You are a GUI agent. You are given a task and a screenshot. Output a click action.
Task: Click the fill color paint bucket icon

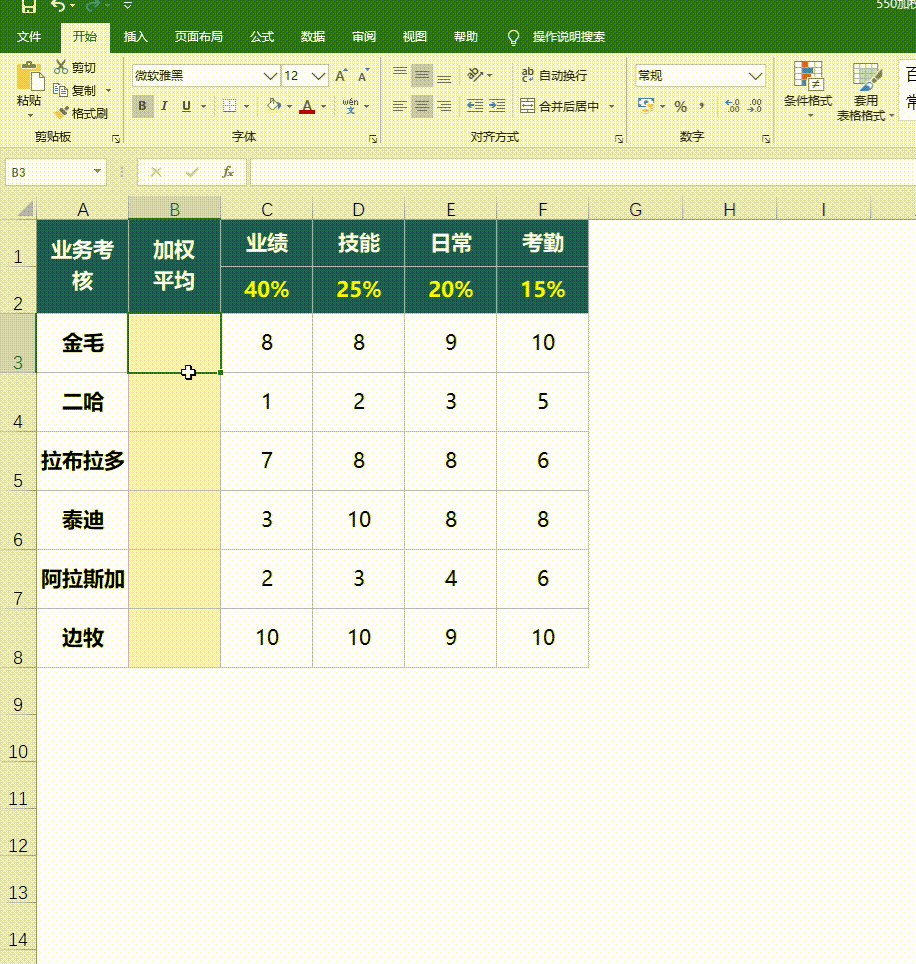[273, 104]
